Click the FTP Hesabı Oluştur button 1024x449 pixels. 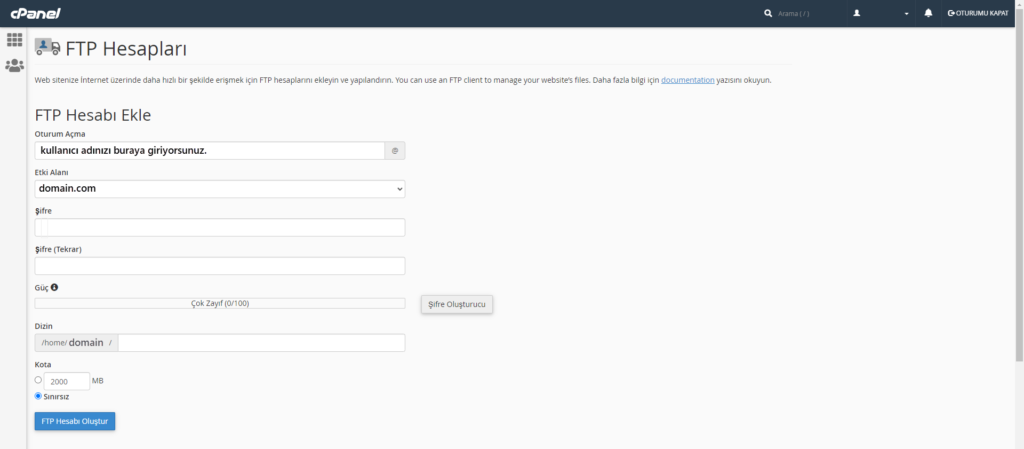pos(75,421)
